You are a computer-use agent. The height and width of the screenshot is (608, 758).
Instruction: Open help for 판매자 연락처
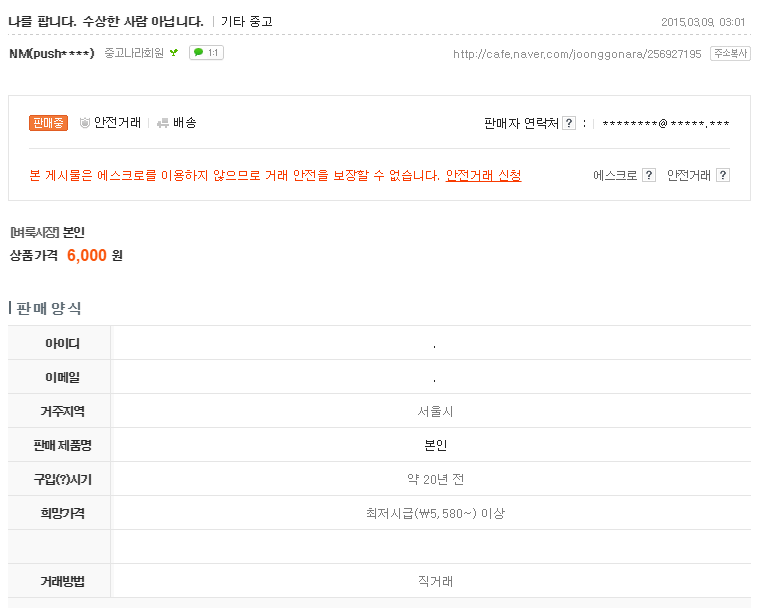(569, 123)
